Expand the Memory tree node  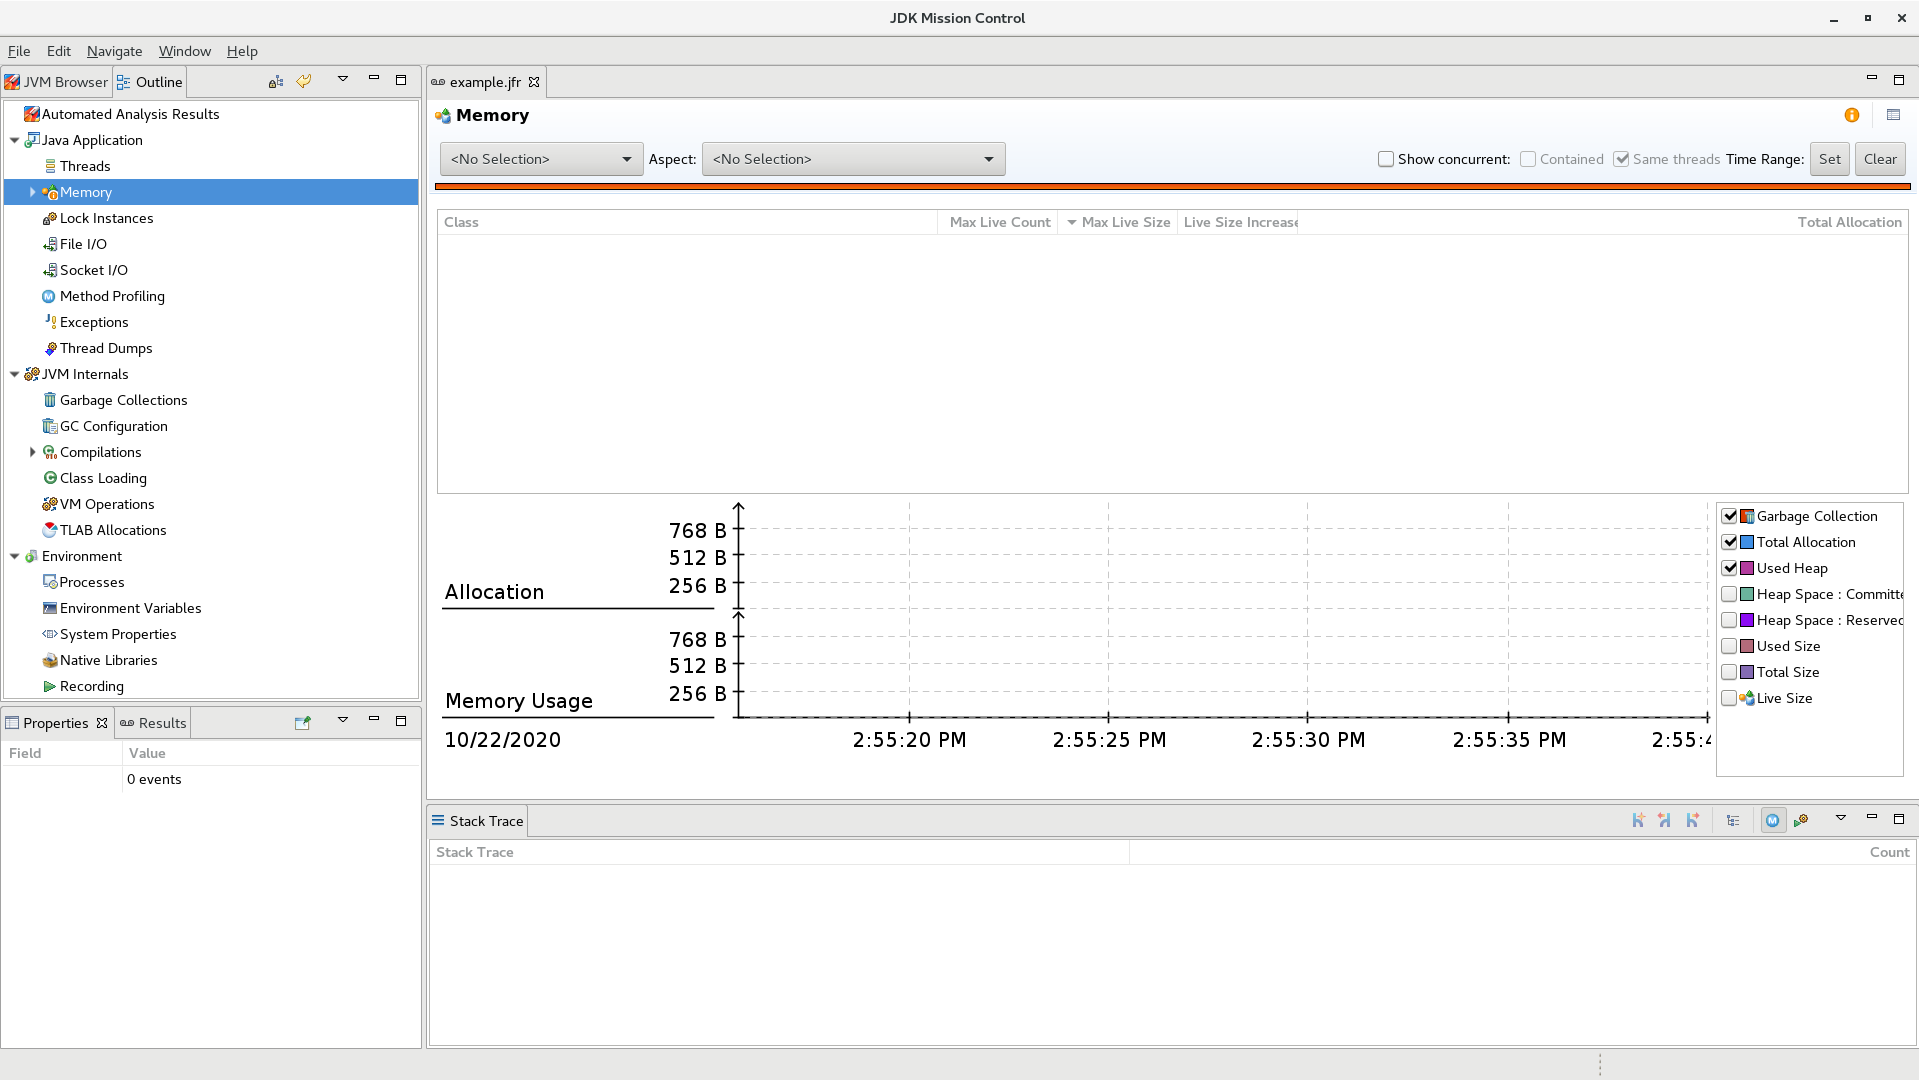[x=33, y=192]
